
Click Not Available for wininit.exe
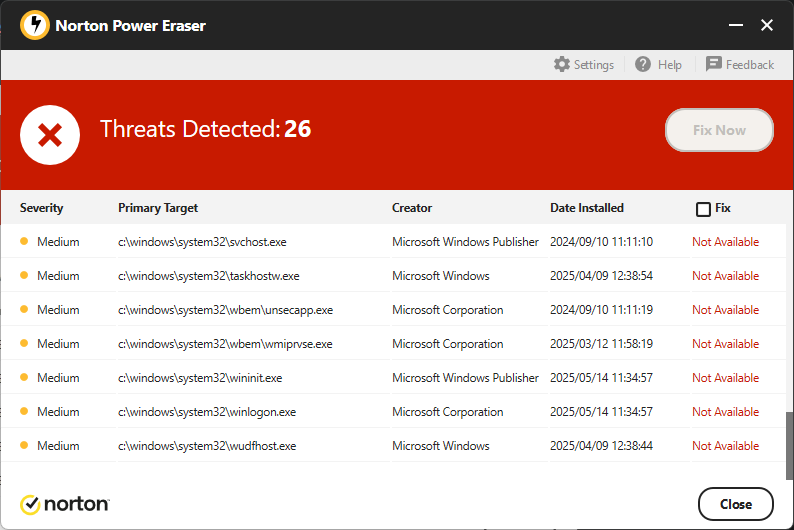[725, 378]
